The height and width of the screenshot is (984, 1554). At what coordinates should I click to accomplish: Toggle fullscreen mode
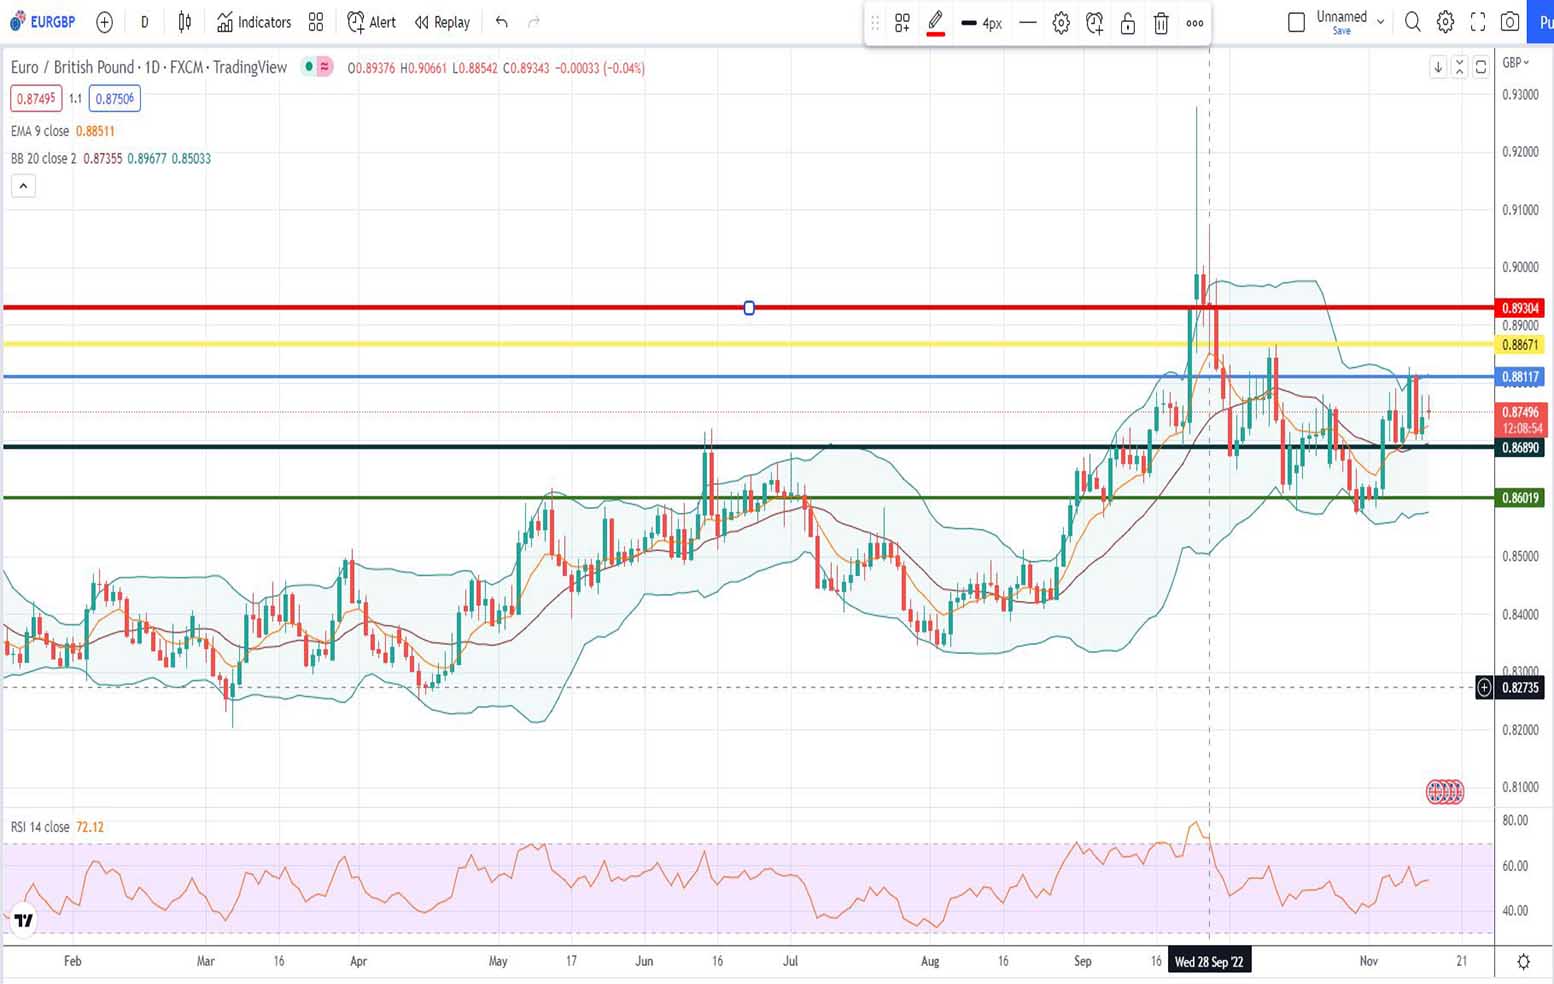click(x=1478, y=22)
